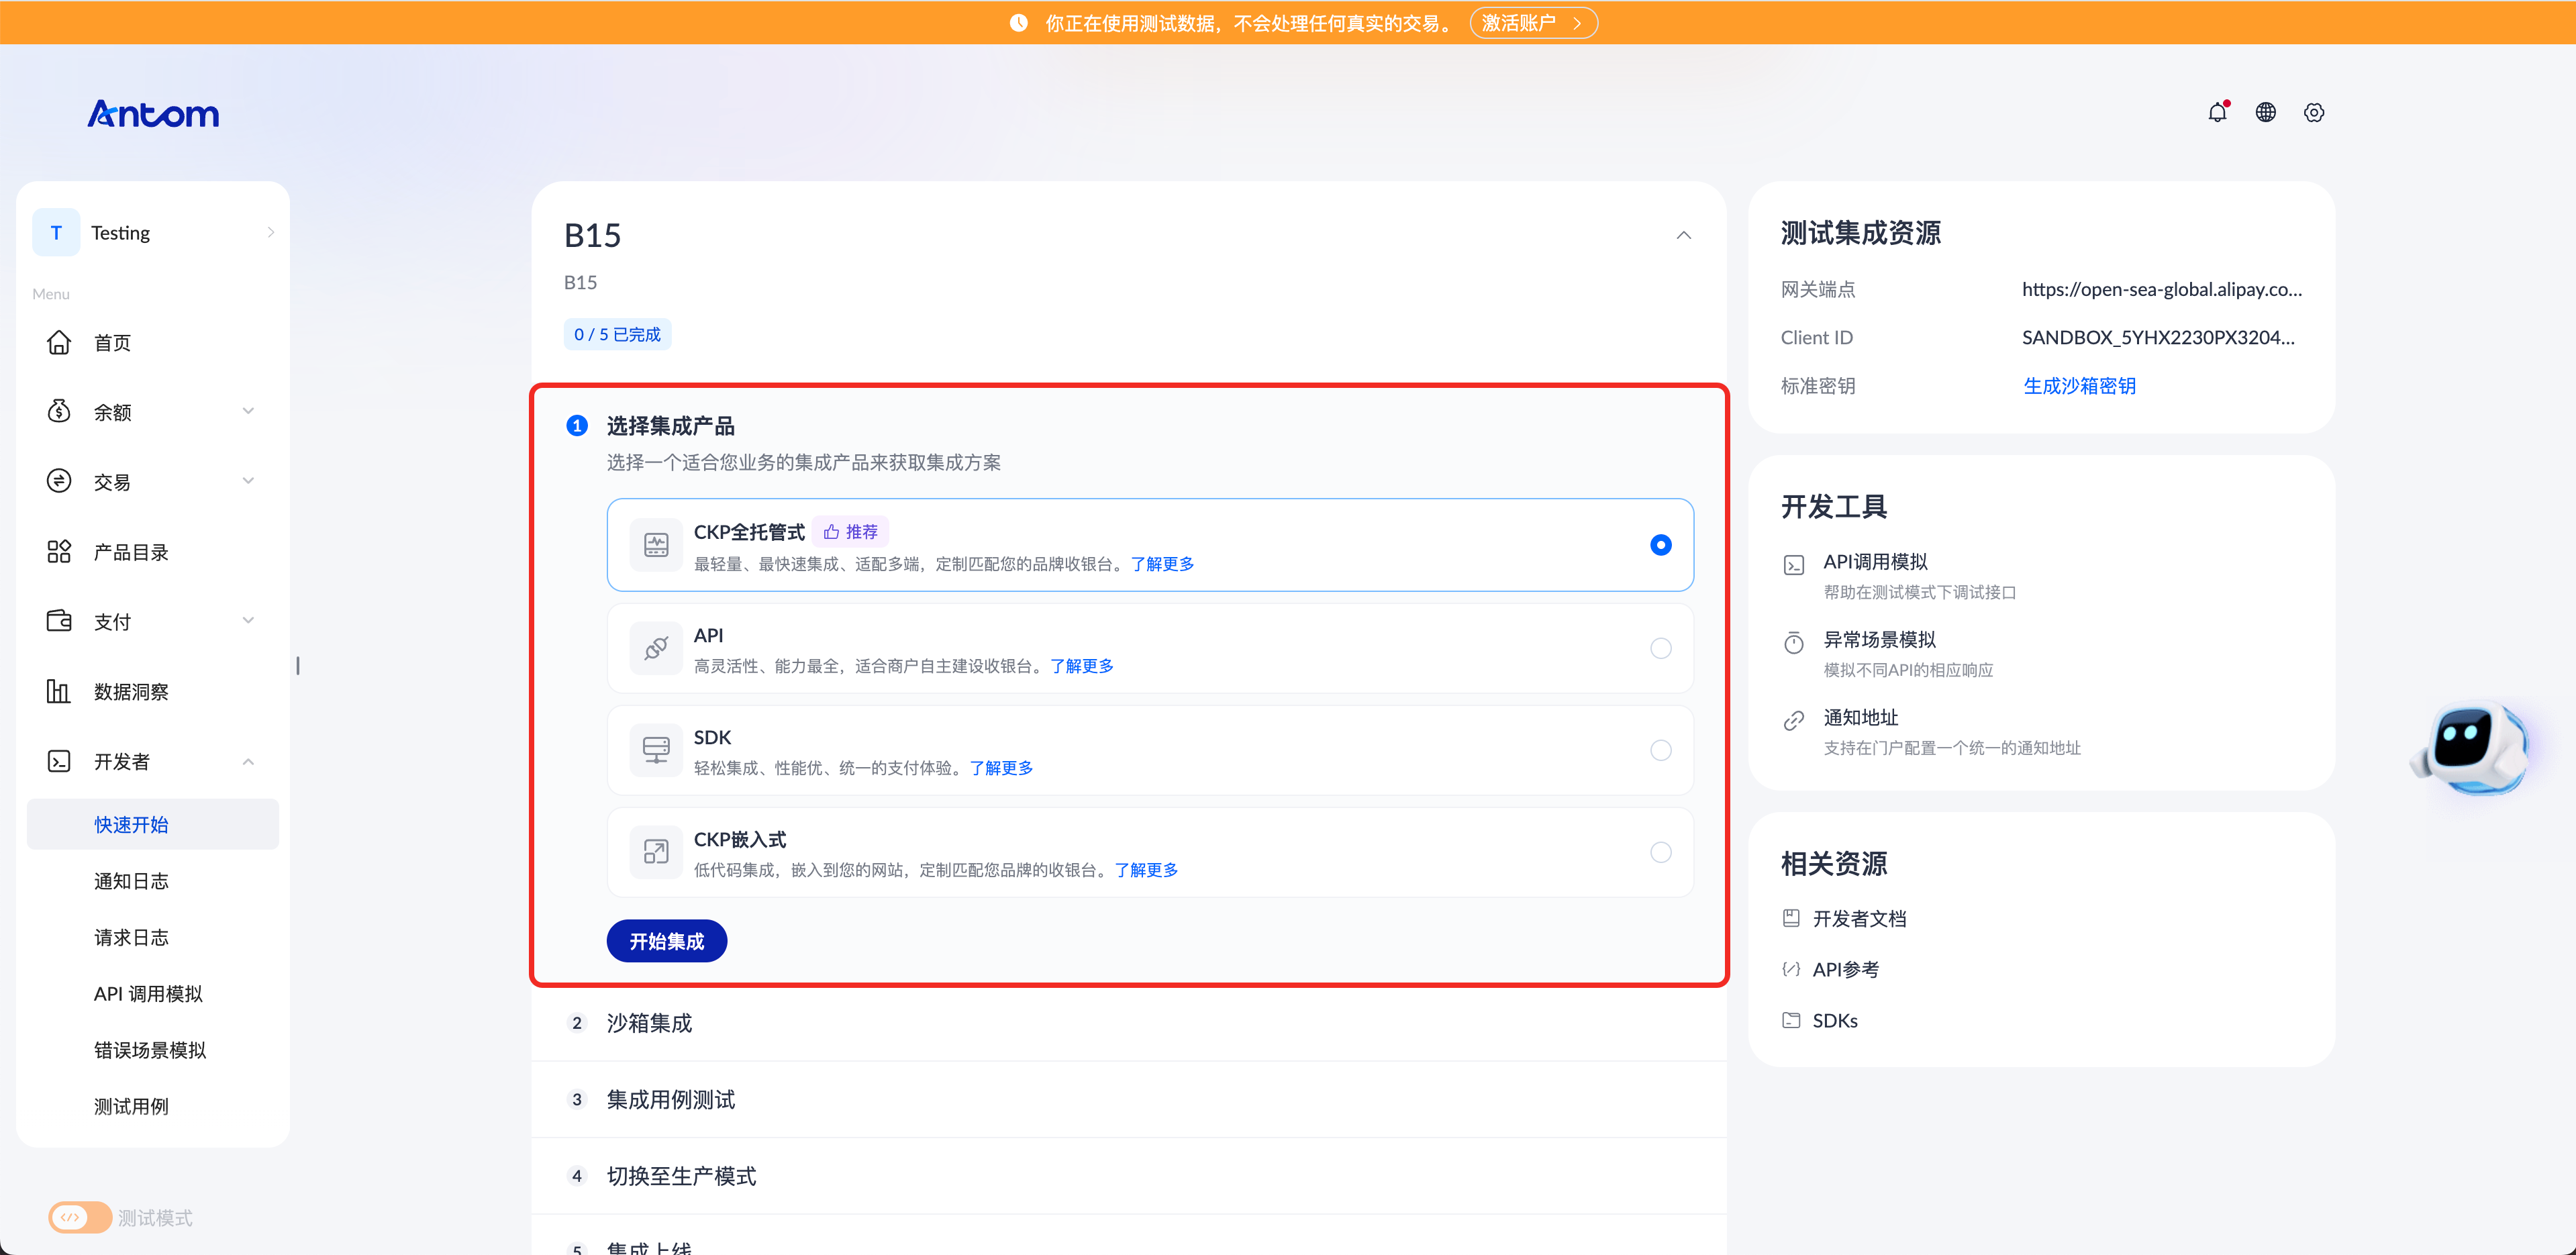Click the CKP嵌入式 product icon

click(656, 852)
